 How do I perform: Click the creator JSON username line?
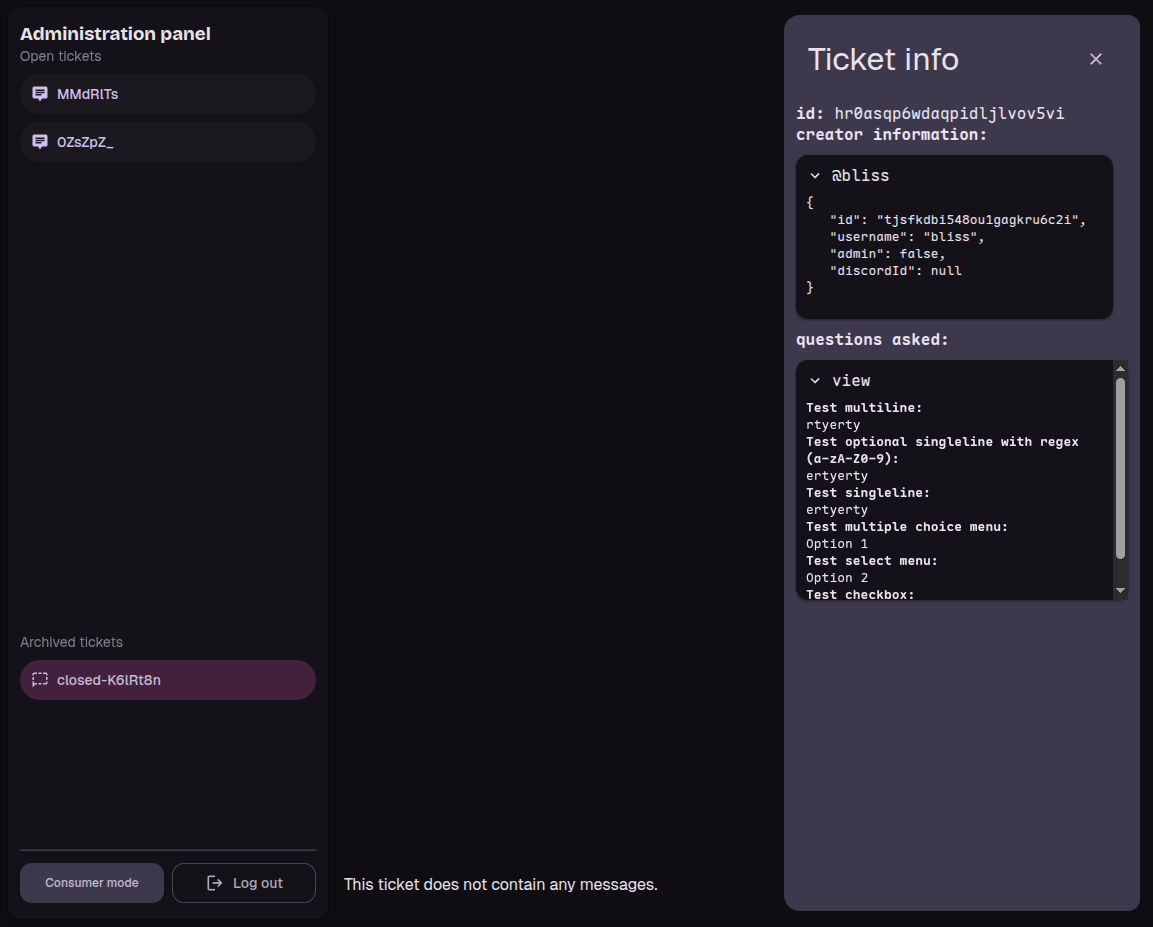click(x=906, y=238)
